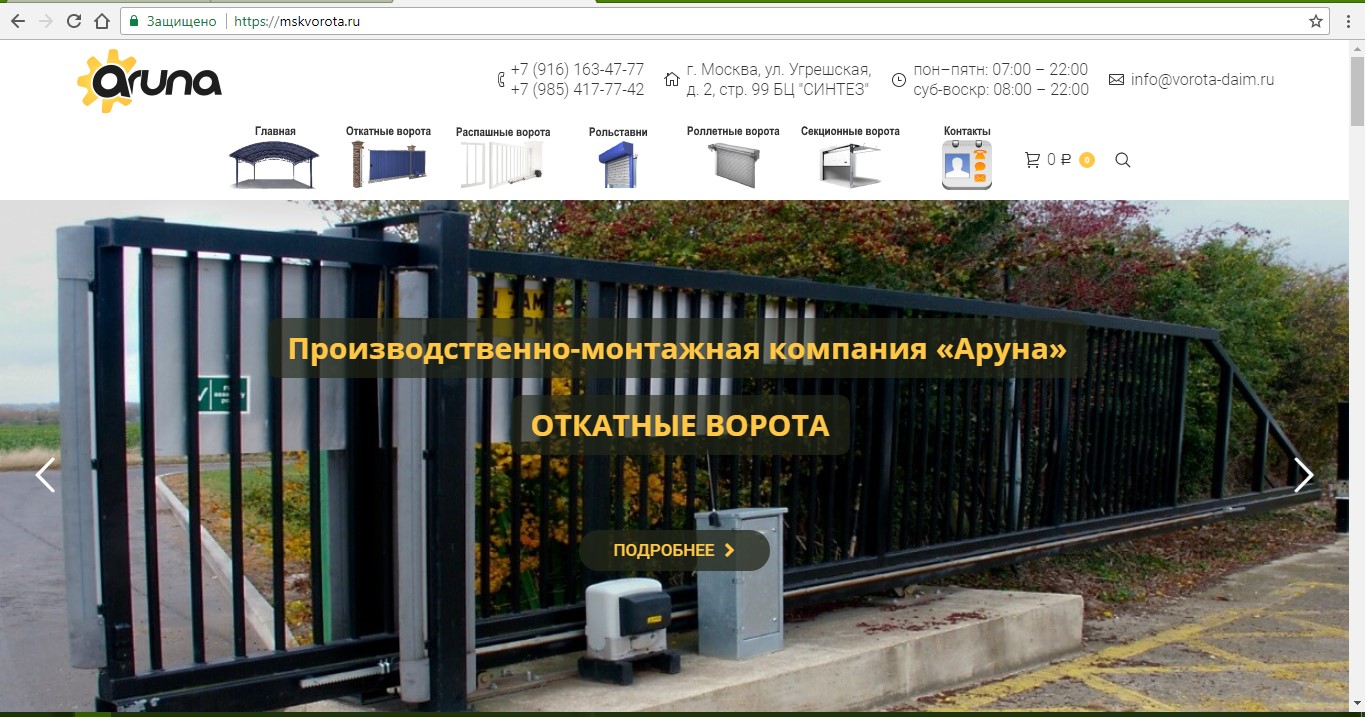Screen dimensions: 1365x717
Task: Open the Откатные ворота menu item
Action: 388,131
